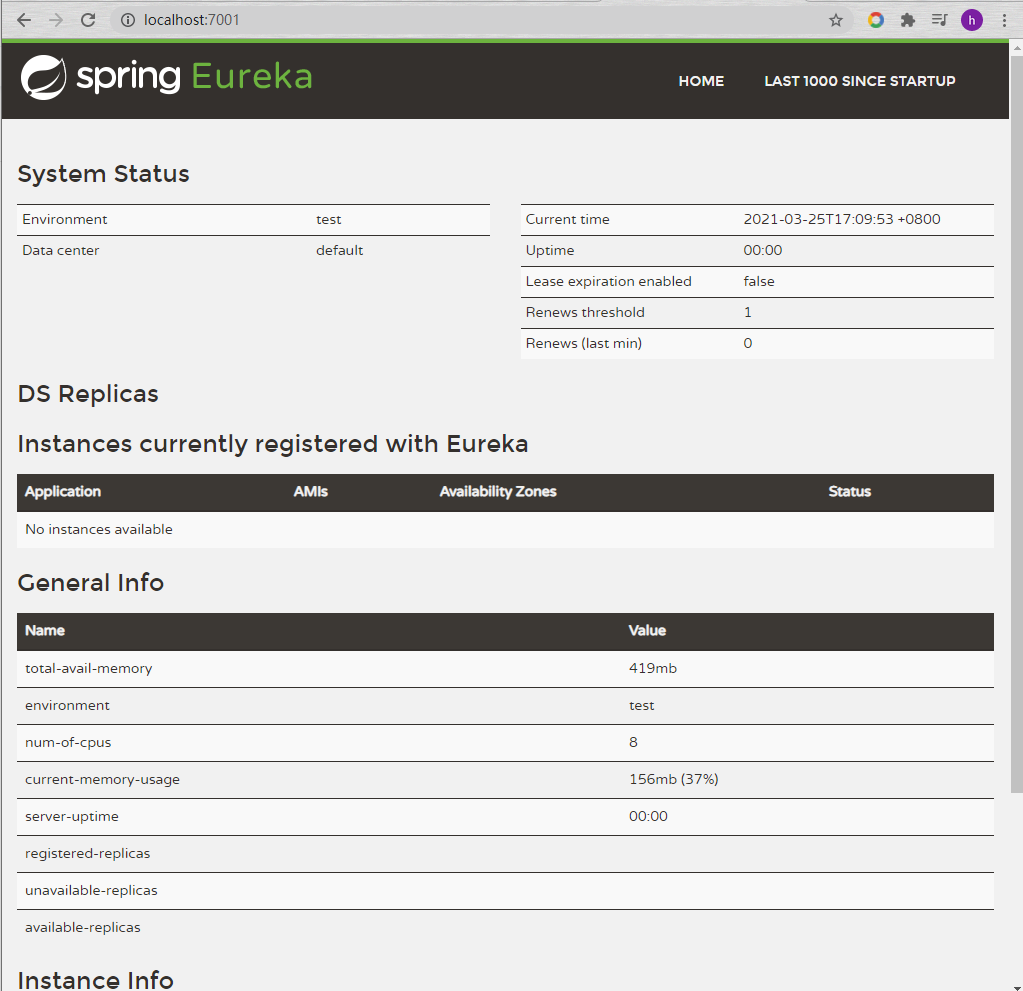Click the spring Eureka title text

tap(194, 77)
